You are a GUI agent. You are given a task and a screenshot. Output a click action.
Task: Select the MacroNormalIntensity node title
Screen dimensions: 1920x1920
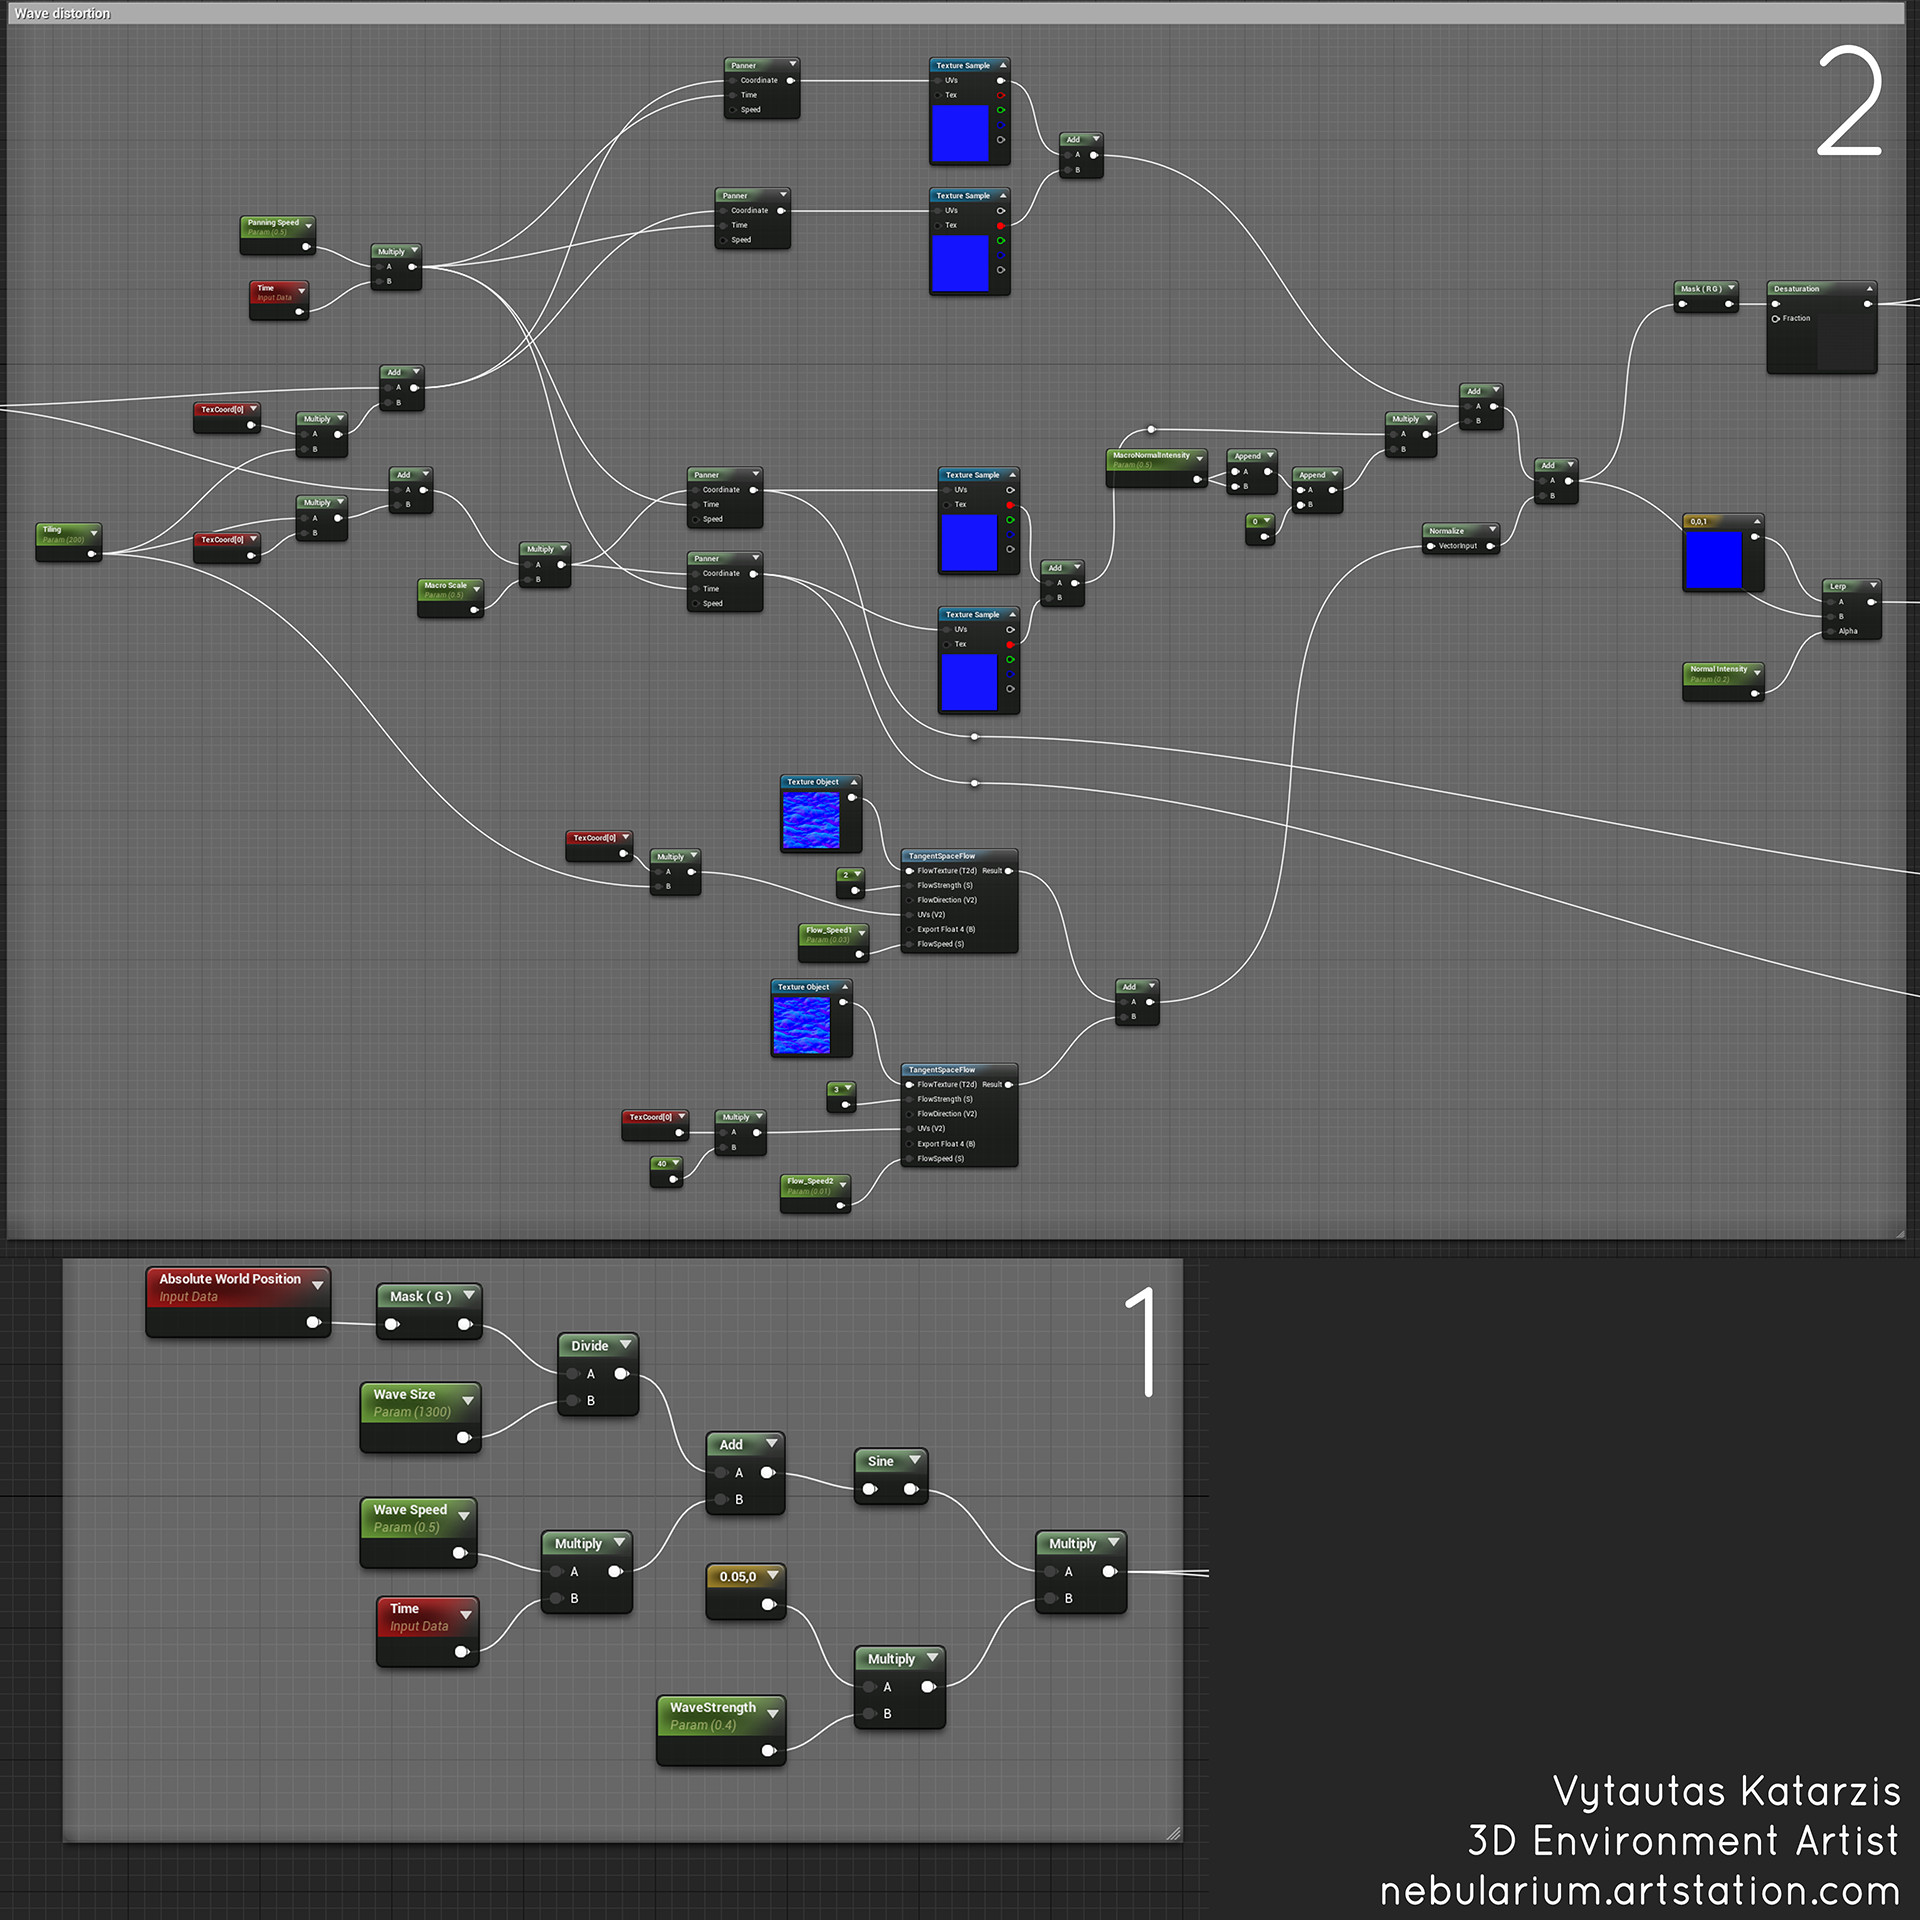(x=1151, y=455)
